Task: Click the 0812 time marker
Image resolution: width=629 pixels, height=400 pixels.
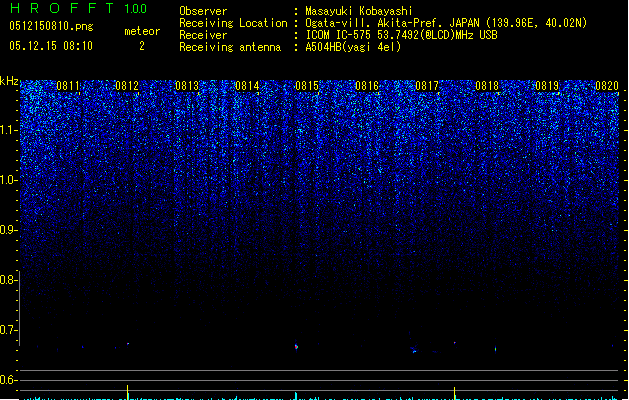Action: 127,86
